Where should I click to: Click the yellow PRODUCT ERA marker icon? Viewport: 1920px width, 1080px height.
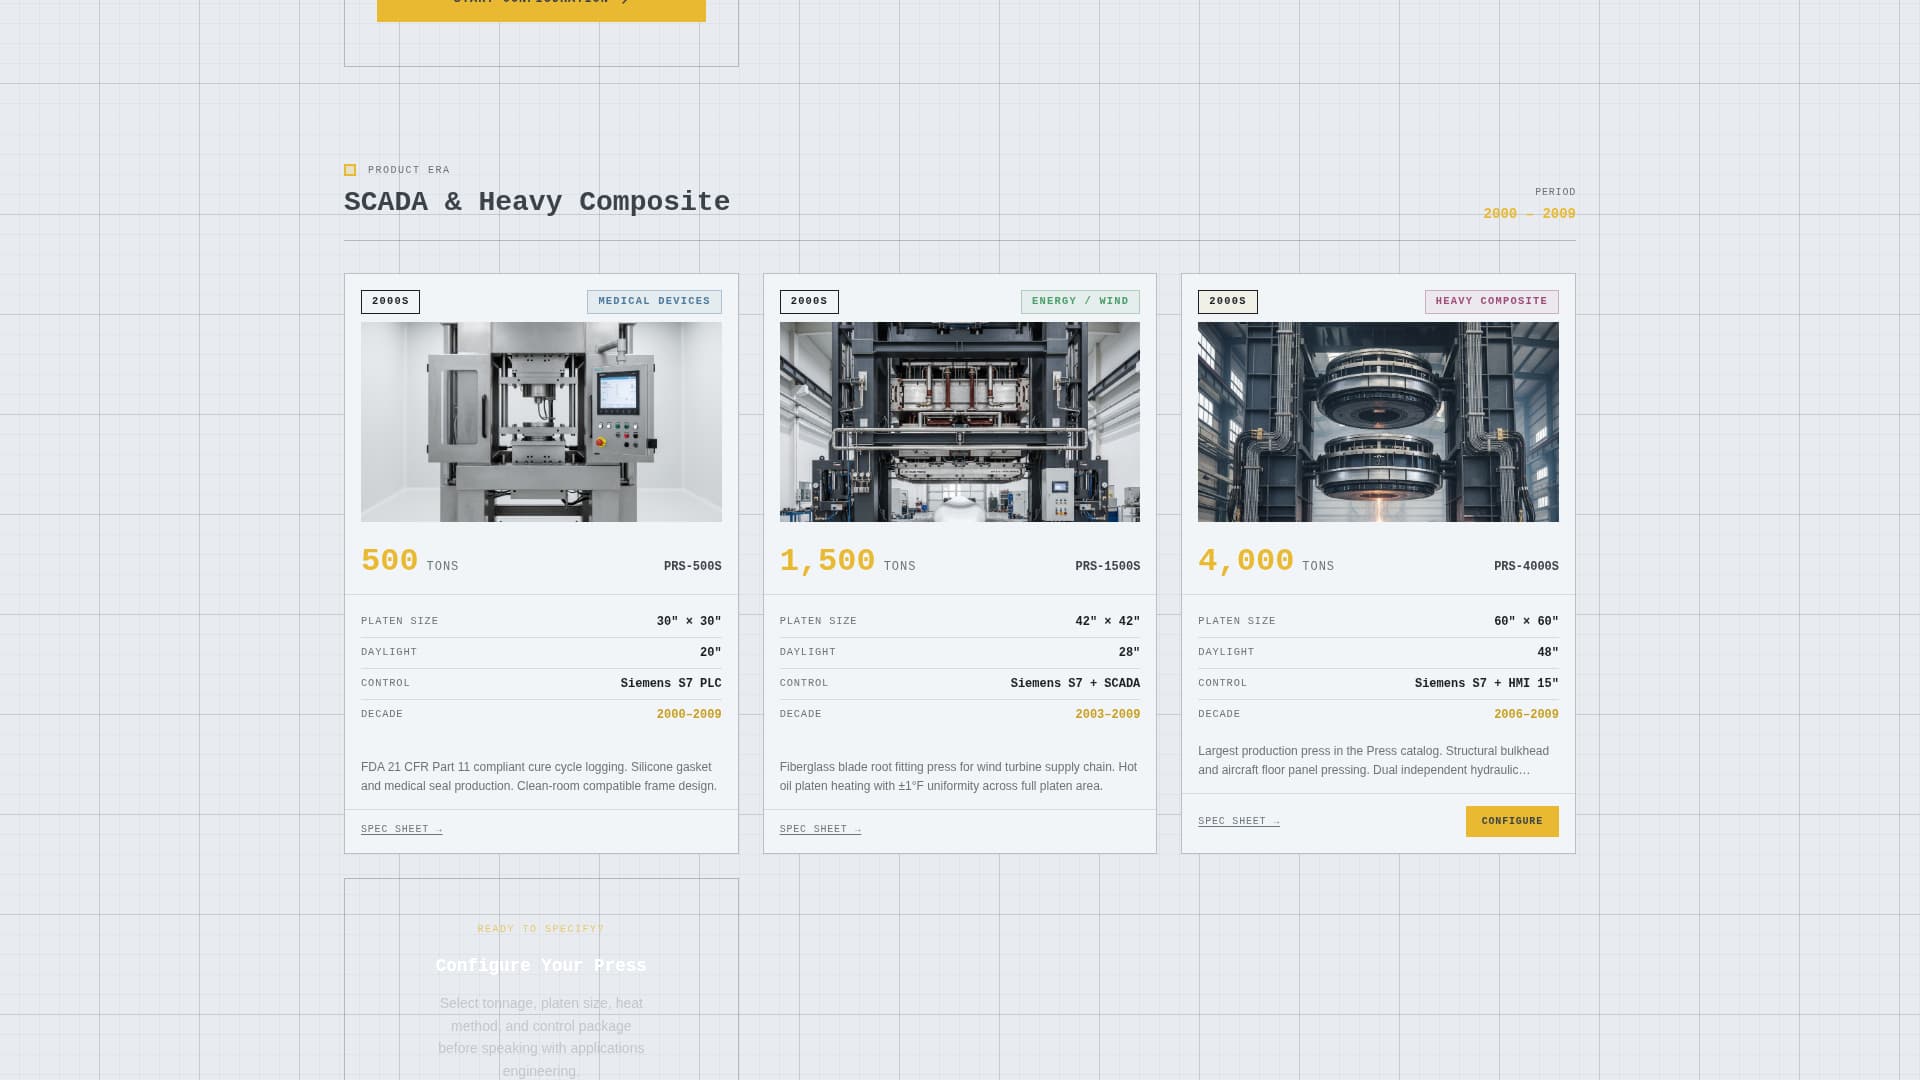pyautogui.click(x=349, y=170)
